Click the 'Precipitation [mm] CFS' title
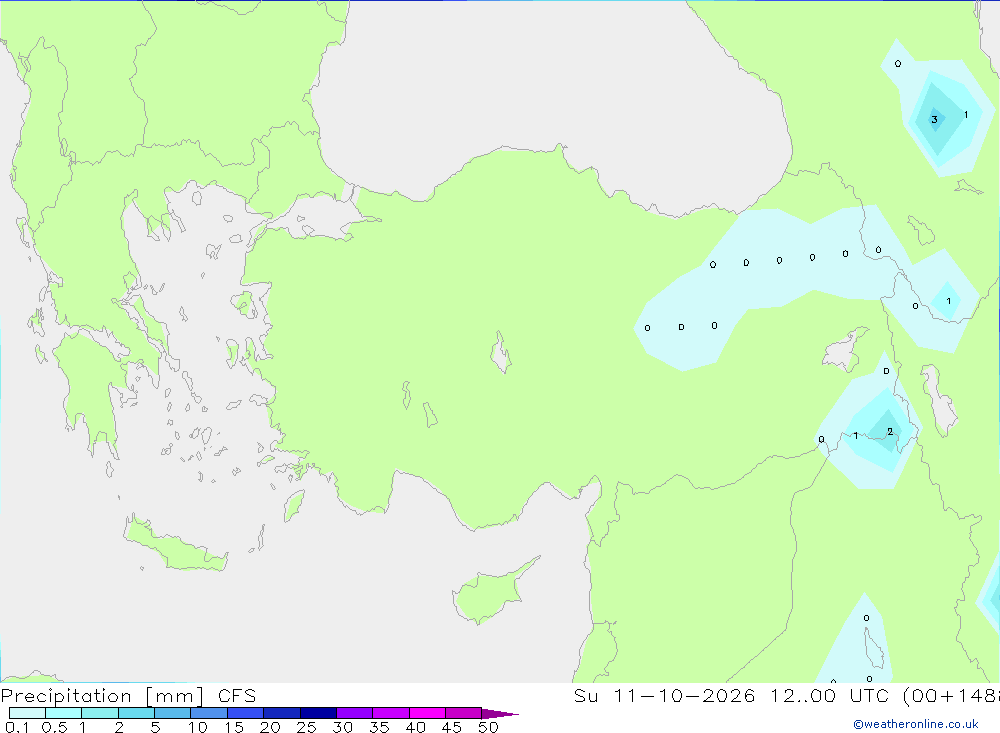 coord(128,696)
